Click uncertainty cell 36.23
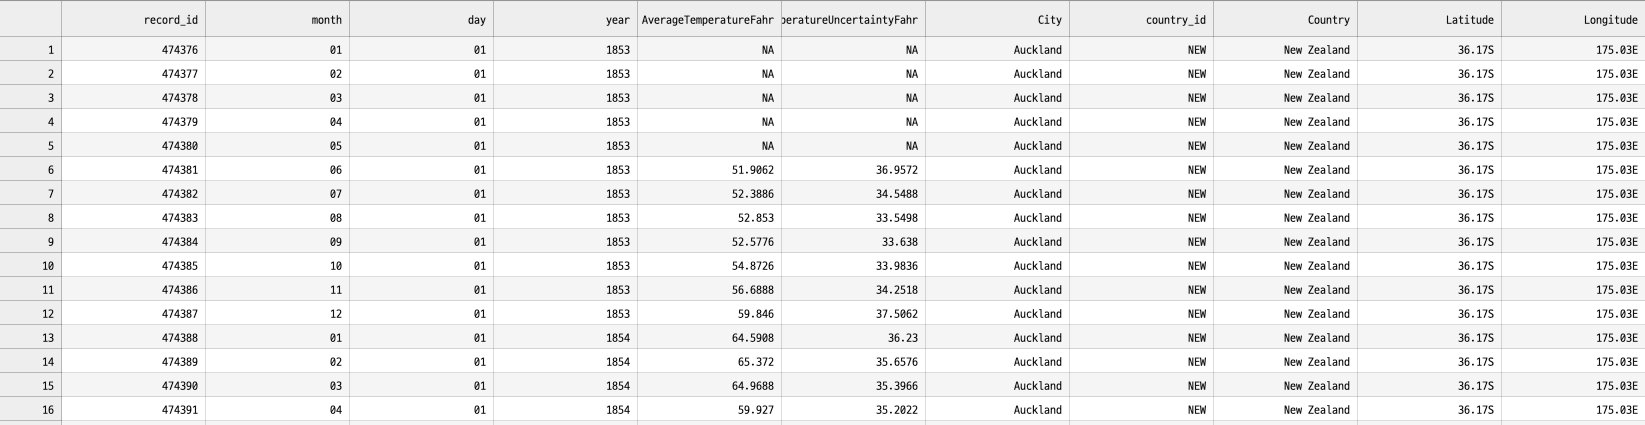 pos(853,337)
